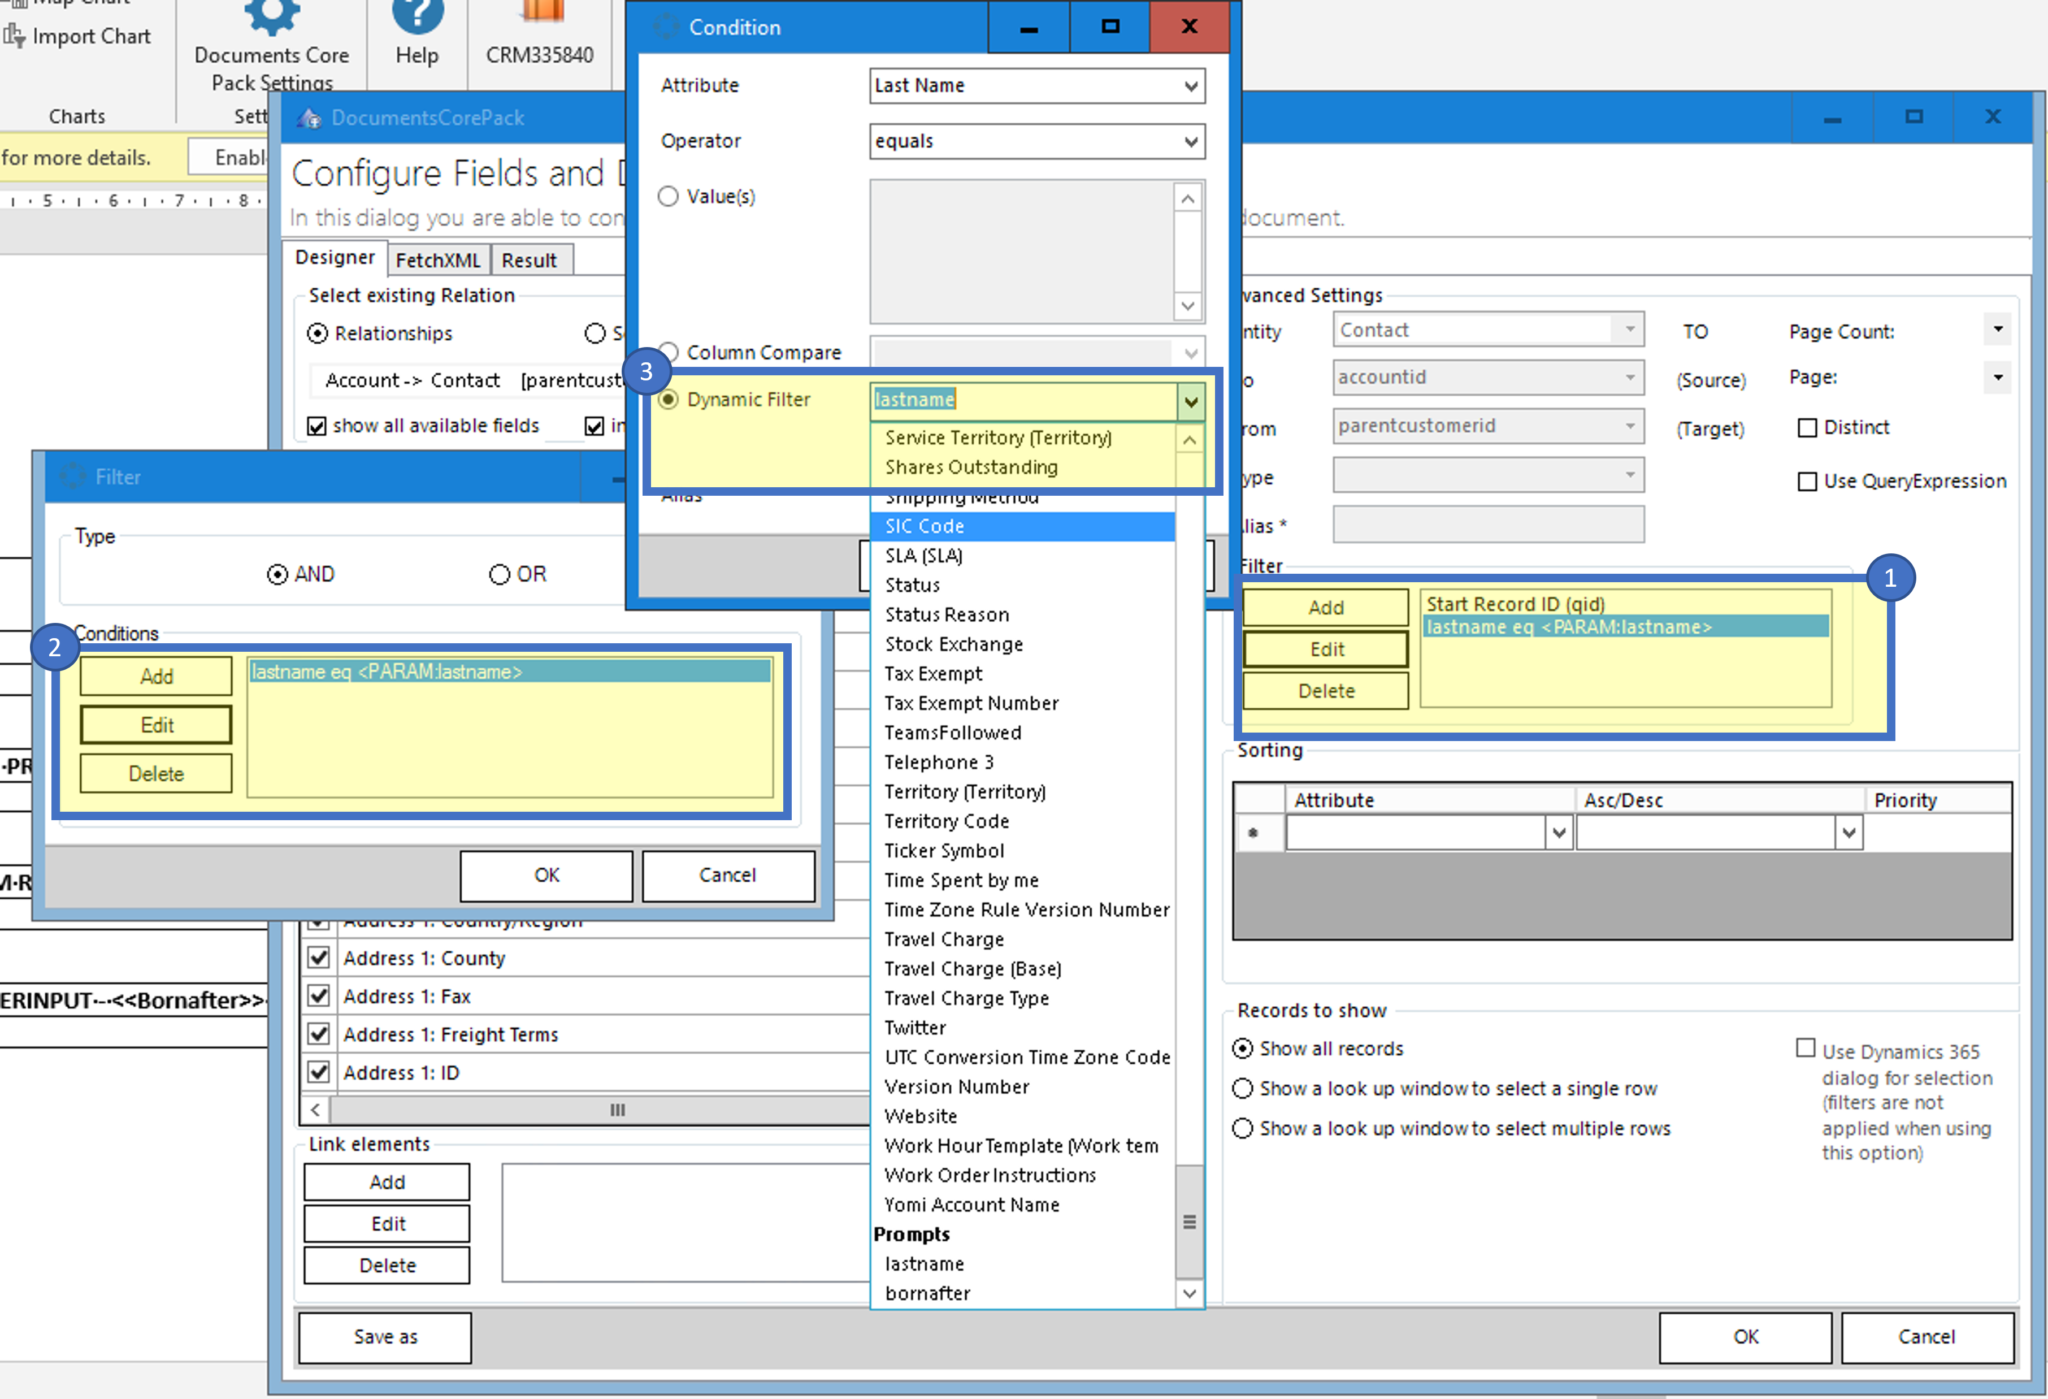Screen dimensions: 2048x1399
Task: Expand the Page Count dropdown
Action: [x=1998, y=330]
